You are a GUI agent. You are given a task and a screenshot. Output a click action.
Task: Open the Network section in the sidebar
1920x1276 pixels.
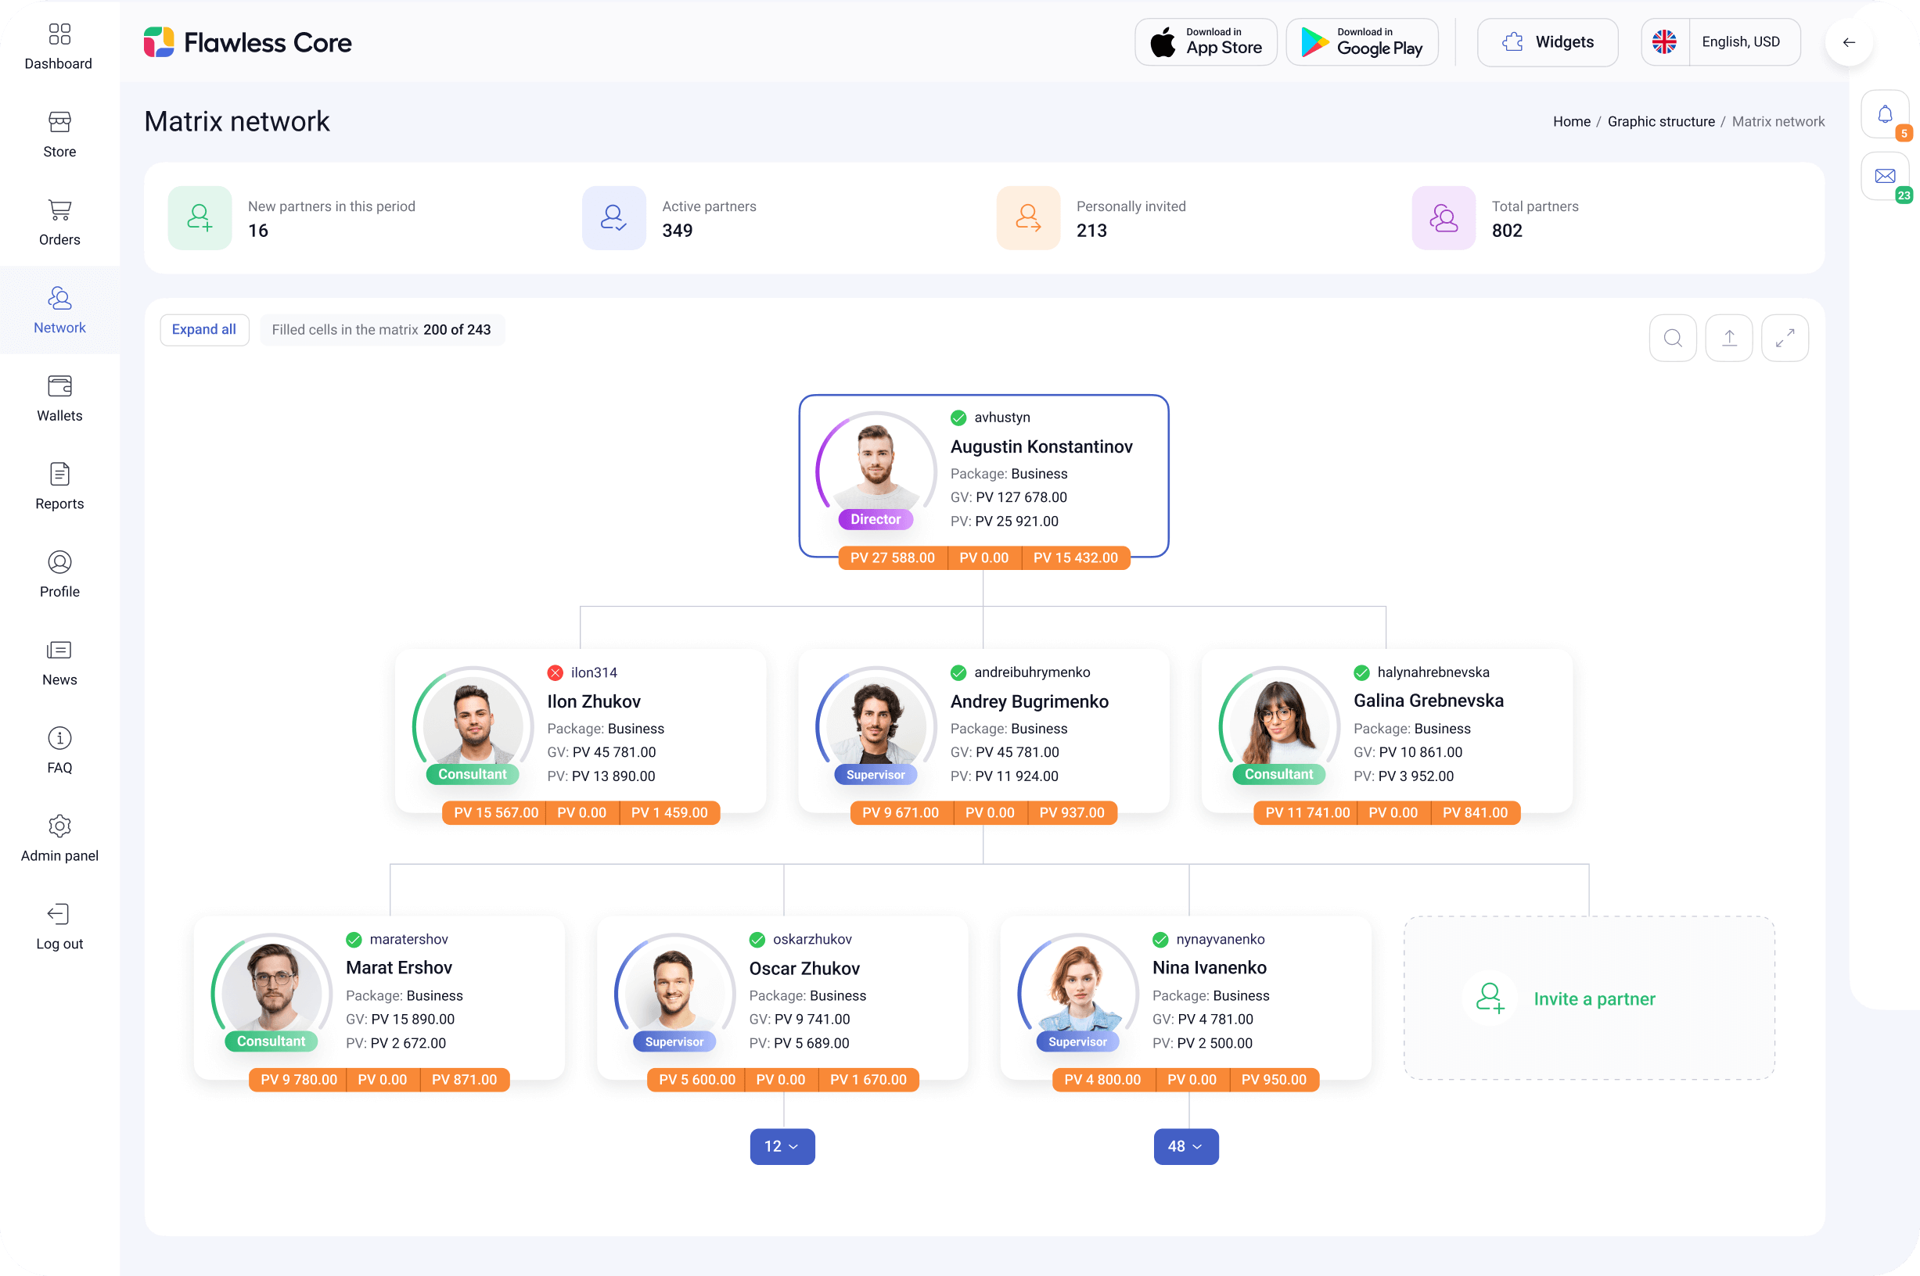(59, 310)
